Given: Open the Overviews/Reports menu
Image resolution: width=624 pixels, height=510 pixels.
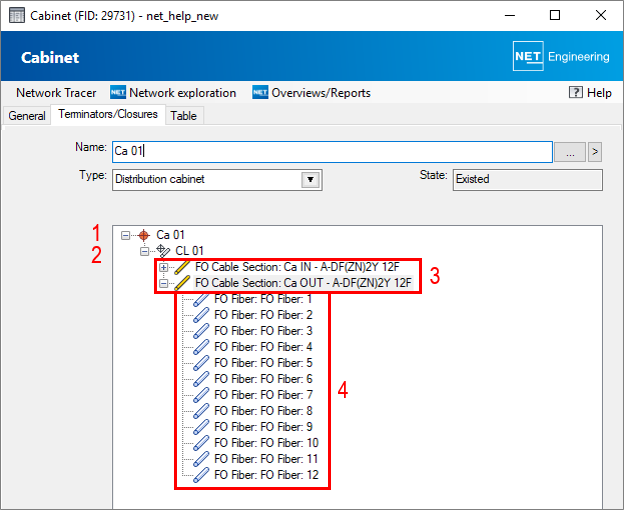Looking at the screenshot, I should [312, 93].
